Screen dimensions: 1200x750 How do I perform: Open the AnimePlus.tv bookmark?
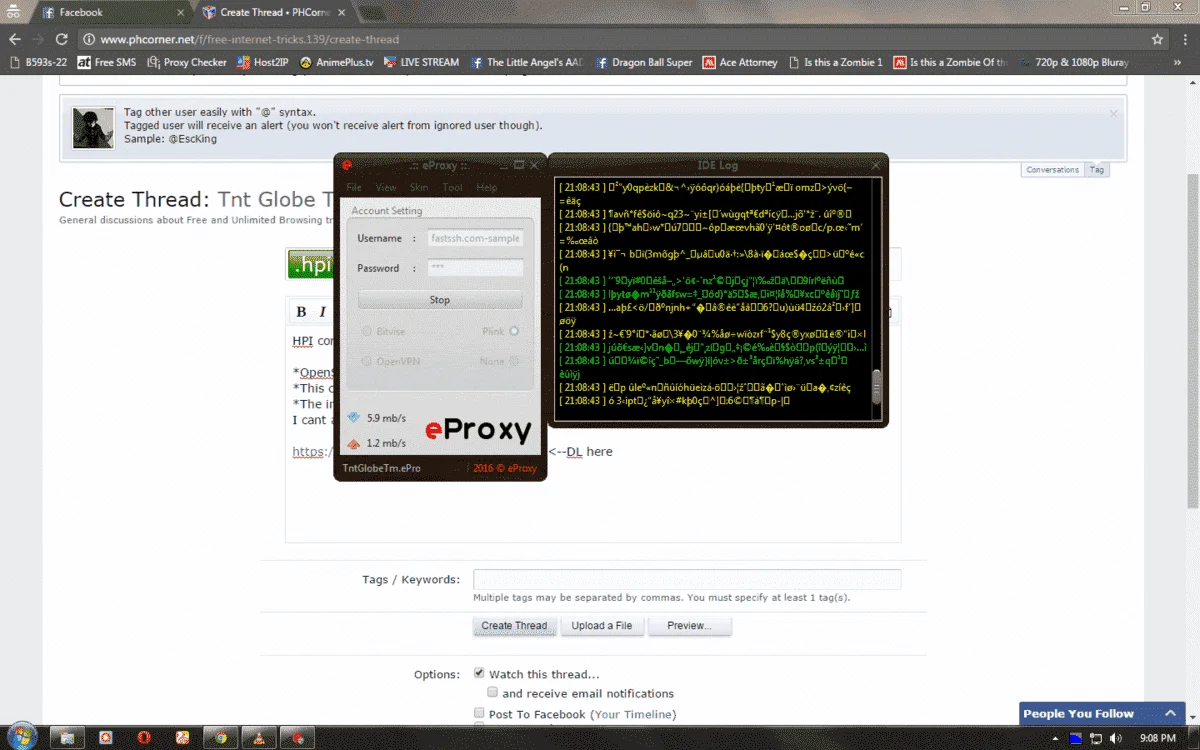(x=337, y=62)
